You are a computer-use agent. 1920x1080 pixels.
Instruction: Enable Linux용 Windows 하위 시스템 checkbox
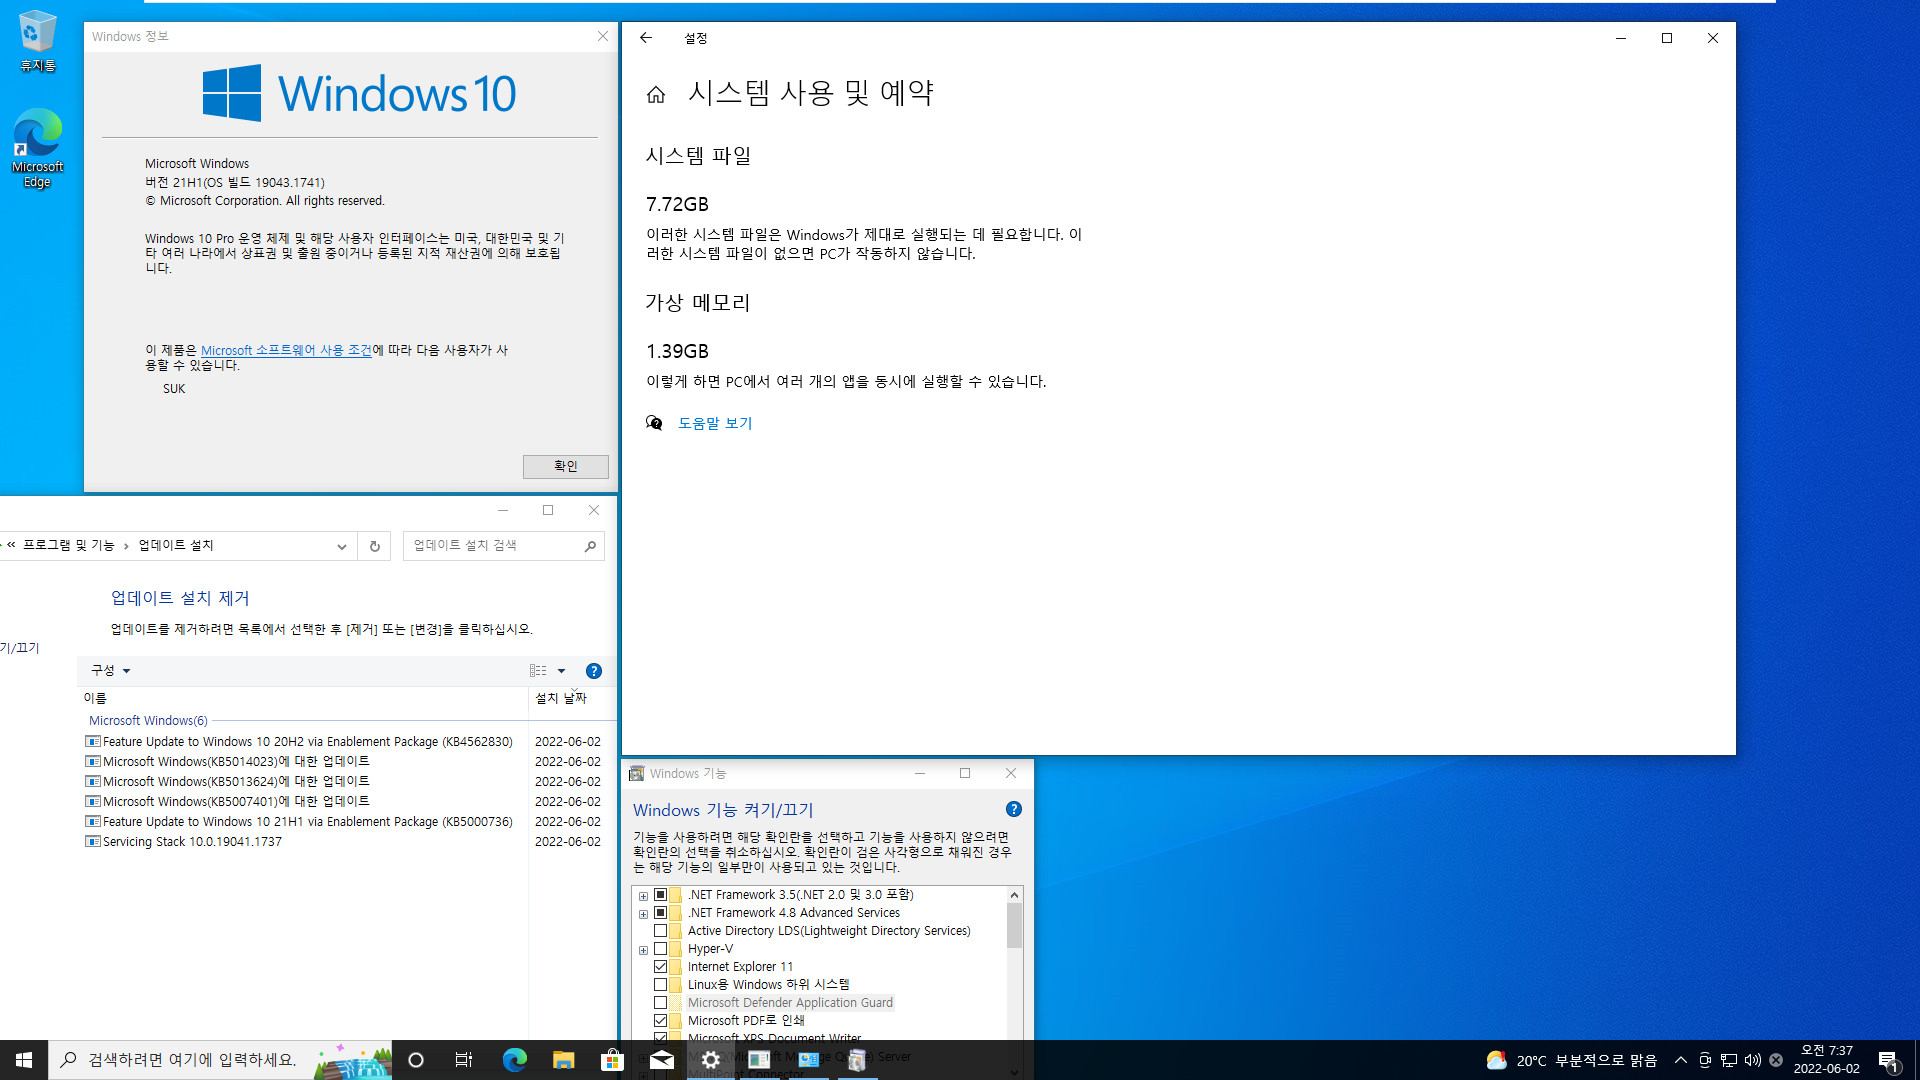[660, 985]
